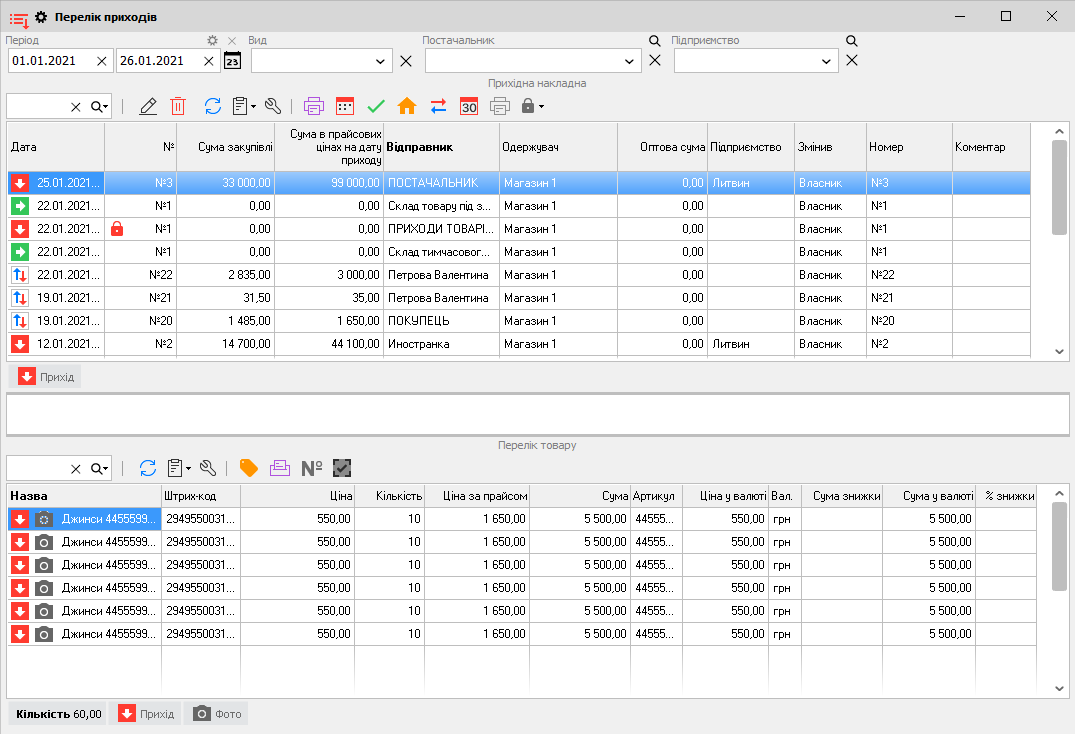The width and height of the screenshot is (1075, 734).
Task: Click the Прихід button below receipts table
Action: pyautogui.click(x=46, y=377)
